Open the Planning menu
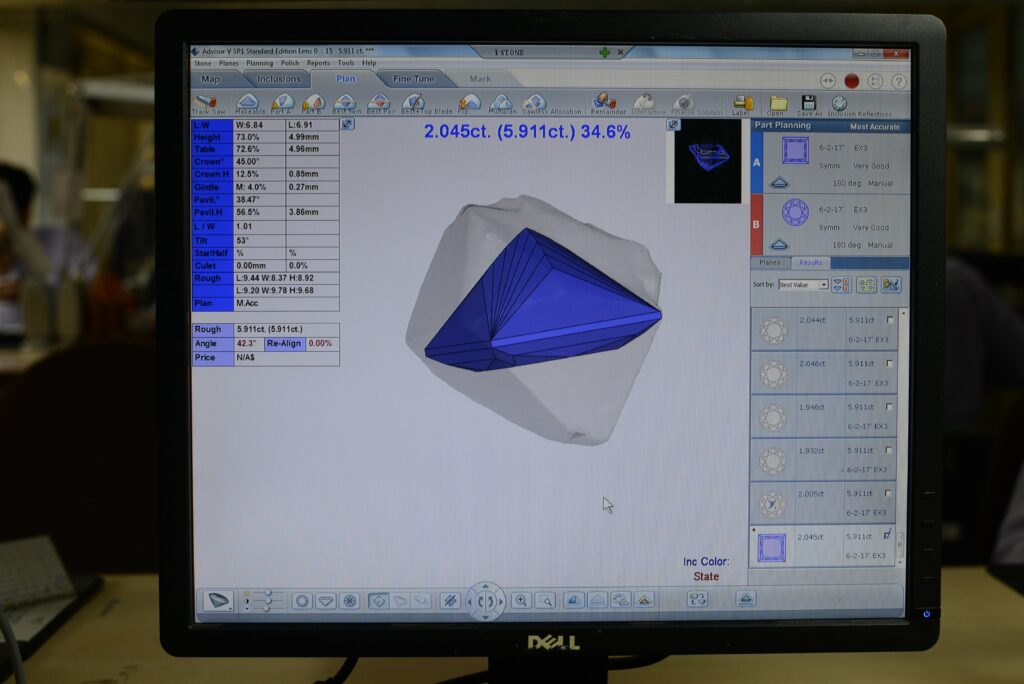 pos(259,63)
